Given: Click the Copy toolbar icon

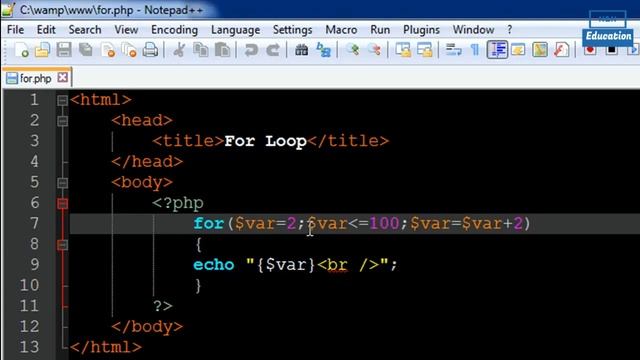Looking at the screenshot, I should (200, 50).
